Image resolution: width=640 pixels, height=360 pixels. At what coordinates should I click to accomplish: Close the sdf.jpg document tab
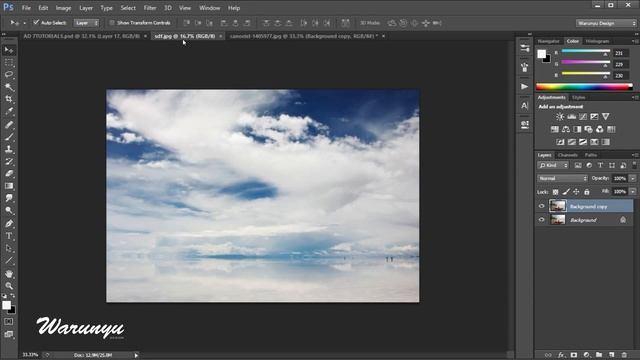(x=220, y=36)
